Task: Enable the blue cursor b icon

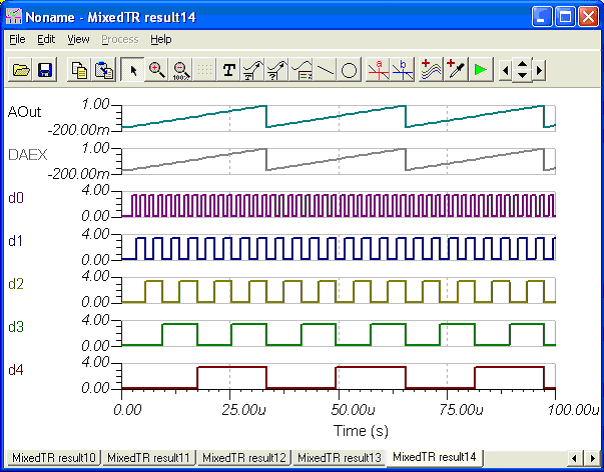Action: [x=403, y=70]
